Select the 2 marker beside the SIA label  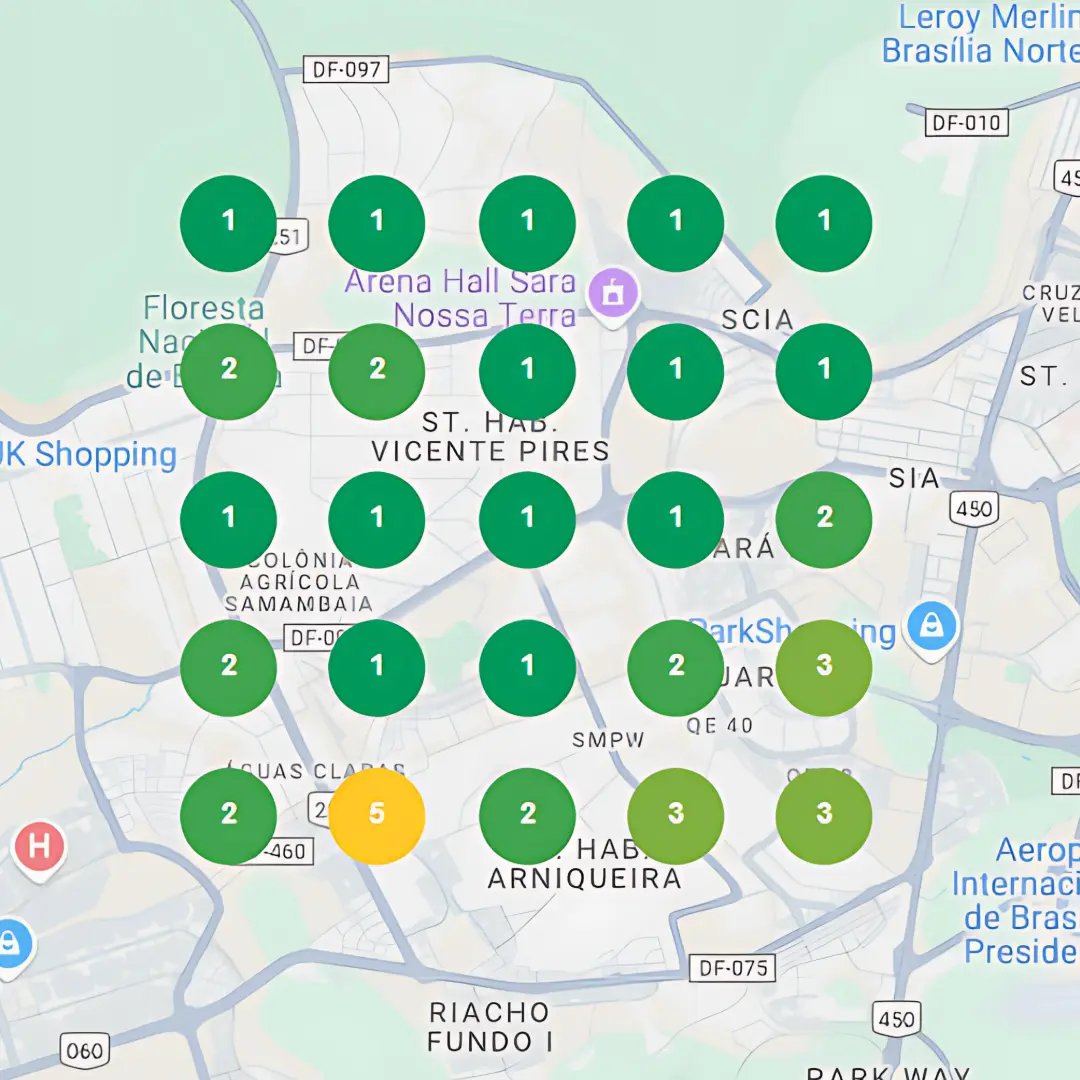(824, 519)
